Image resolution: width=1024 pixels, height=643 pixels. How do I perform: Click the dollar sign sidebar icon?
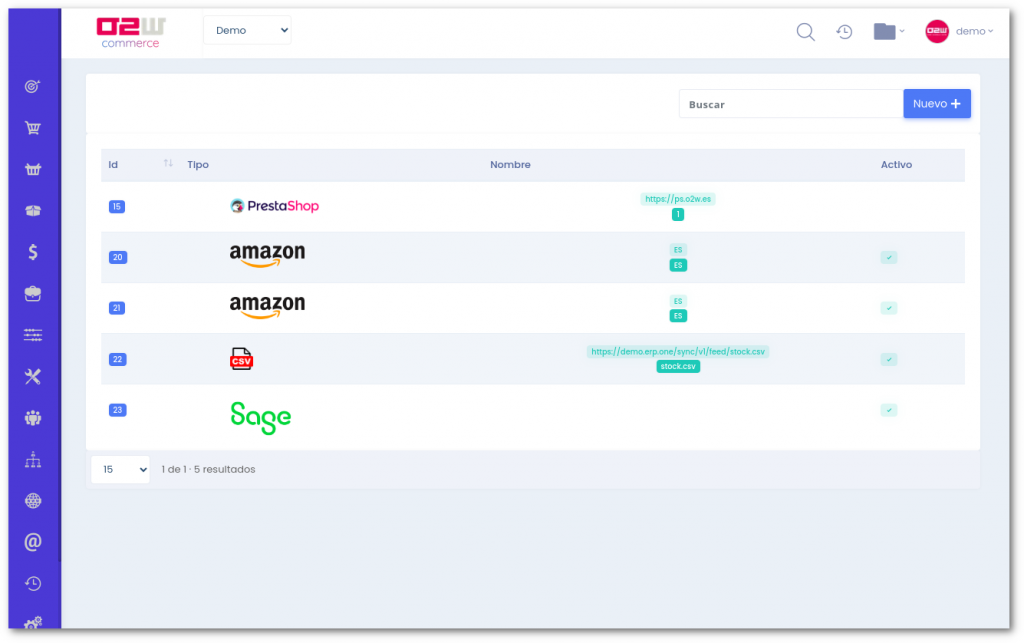33,252
